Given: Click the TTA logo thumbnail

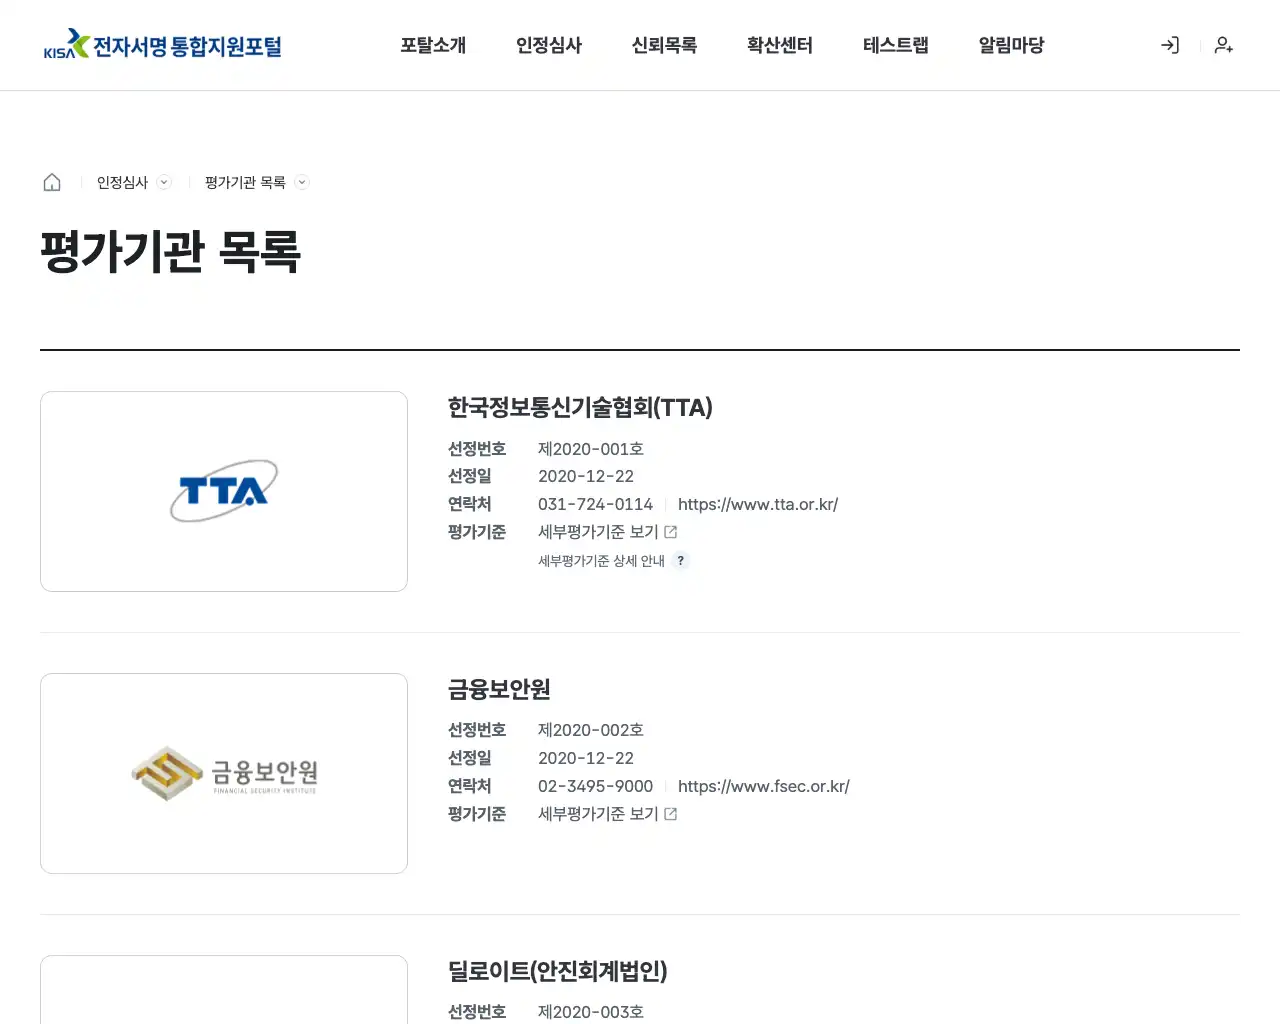Looking at the screenshot, I should [224, 491].
